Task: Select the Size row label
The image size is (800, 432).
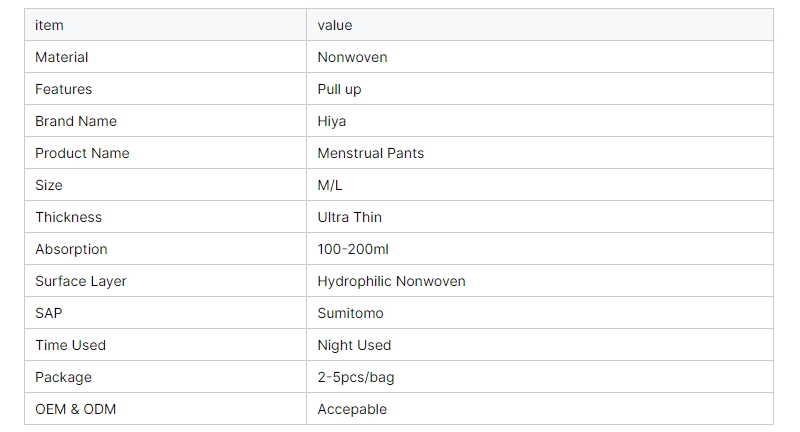Action: pyautogui.click(x=49, y=185)
